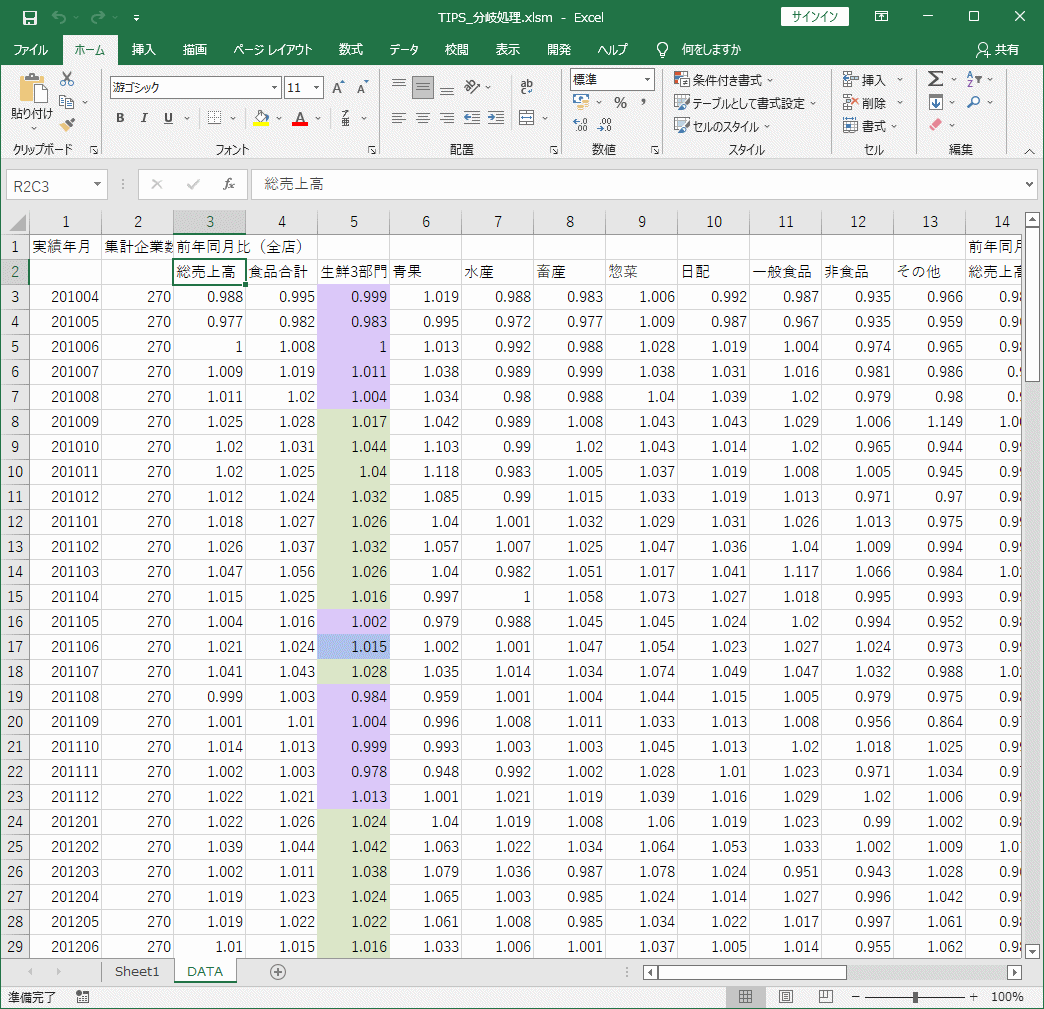
Task: Toggle Wrap Text button
Action: point(527,87)
